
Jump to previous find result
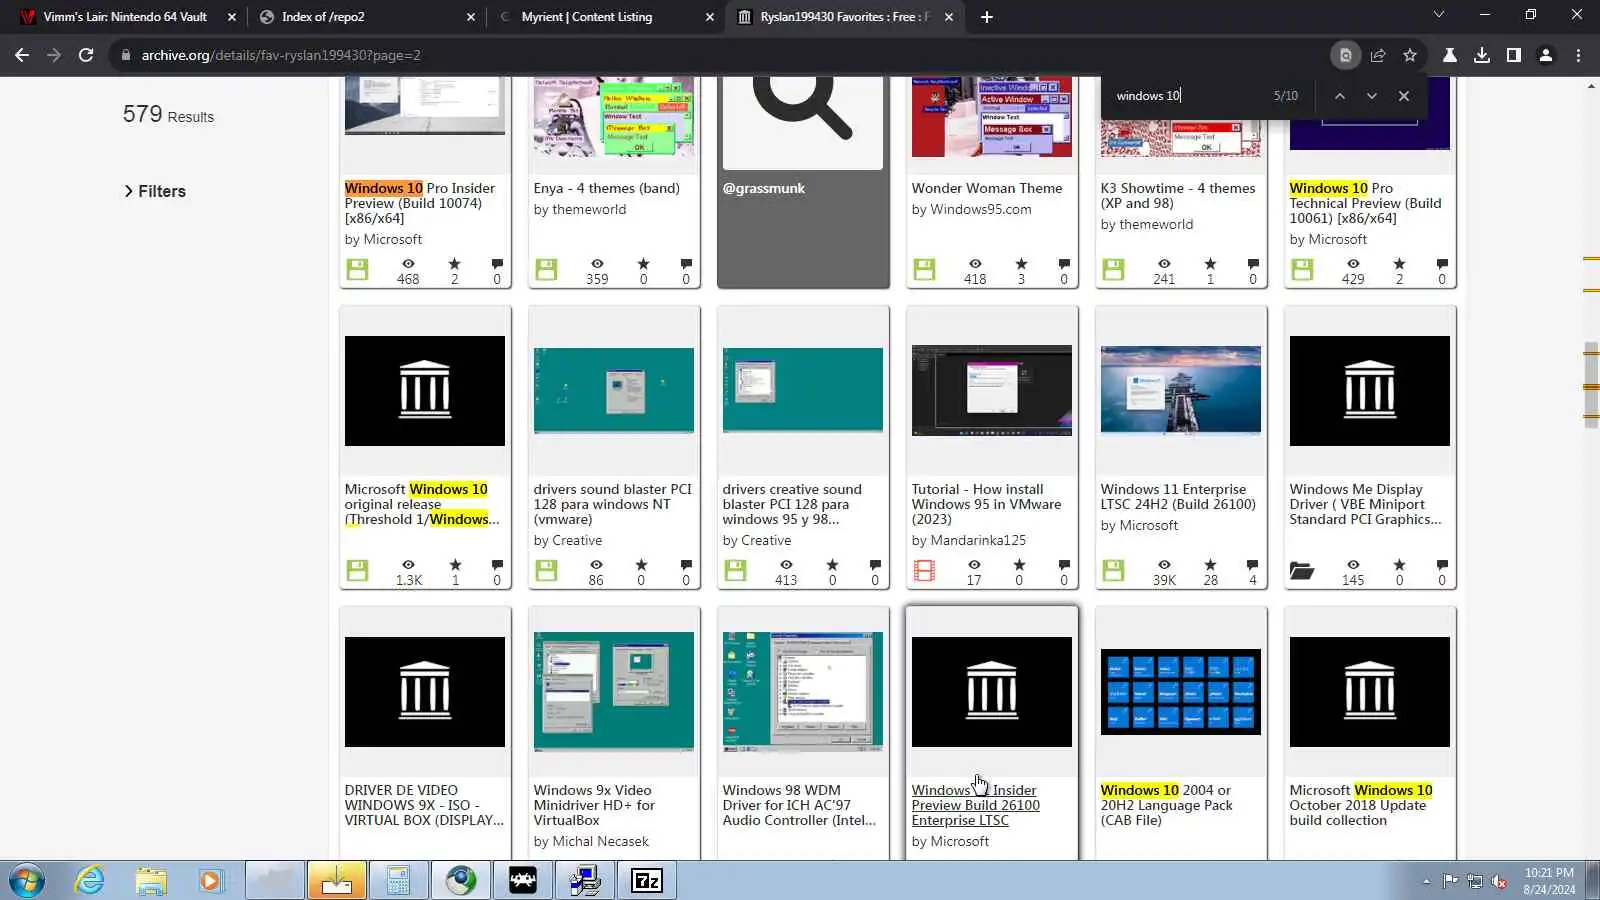[x=1340, y=96]
